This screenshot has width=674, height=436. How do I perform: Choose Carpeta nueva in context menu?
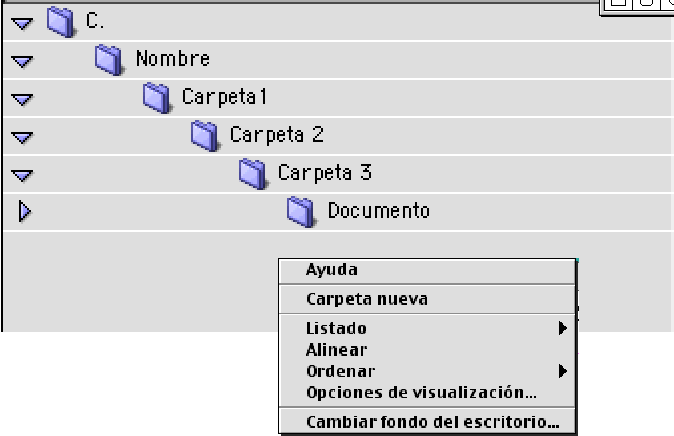(x=367, y=299)
